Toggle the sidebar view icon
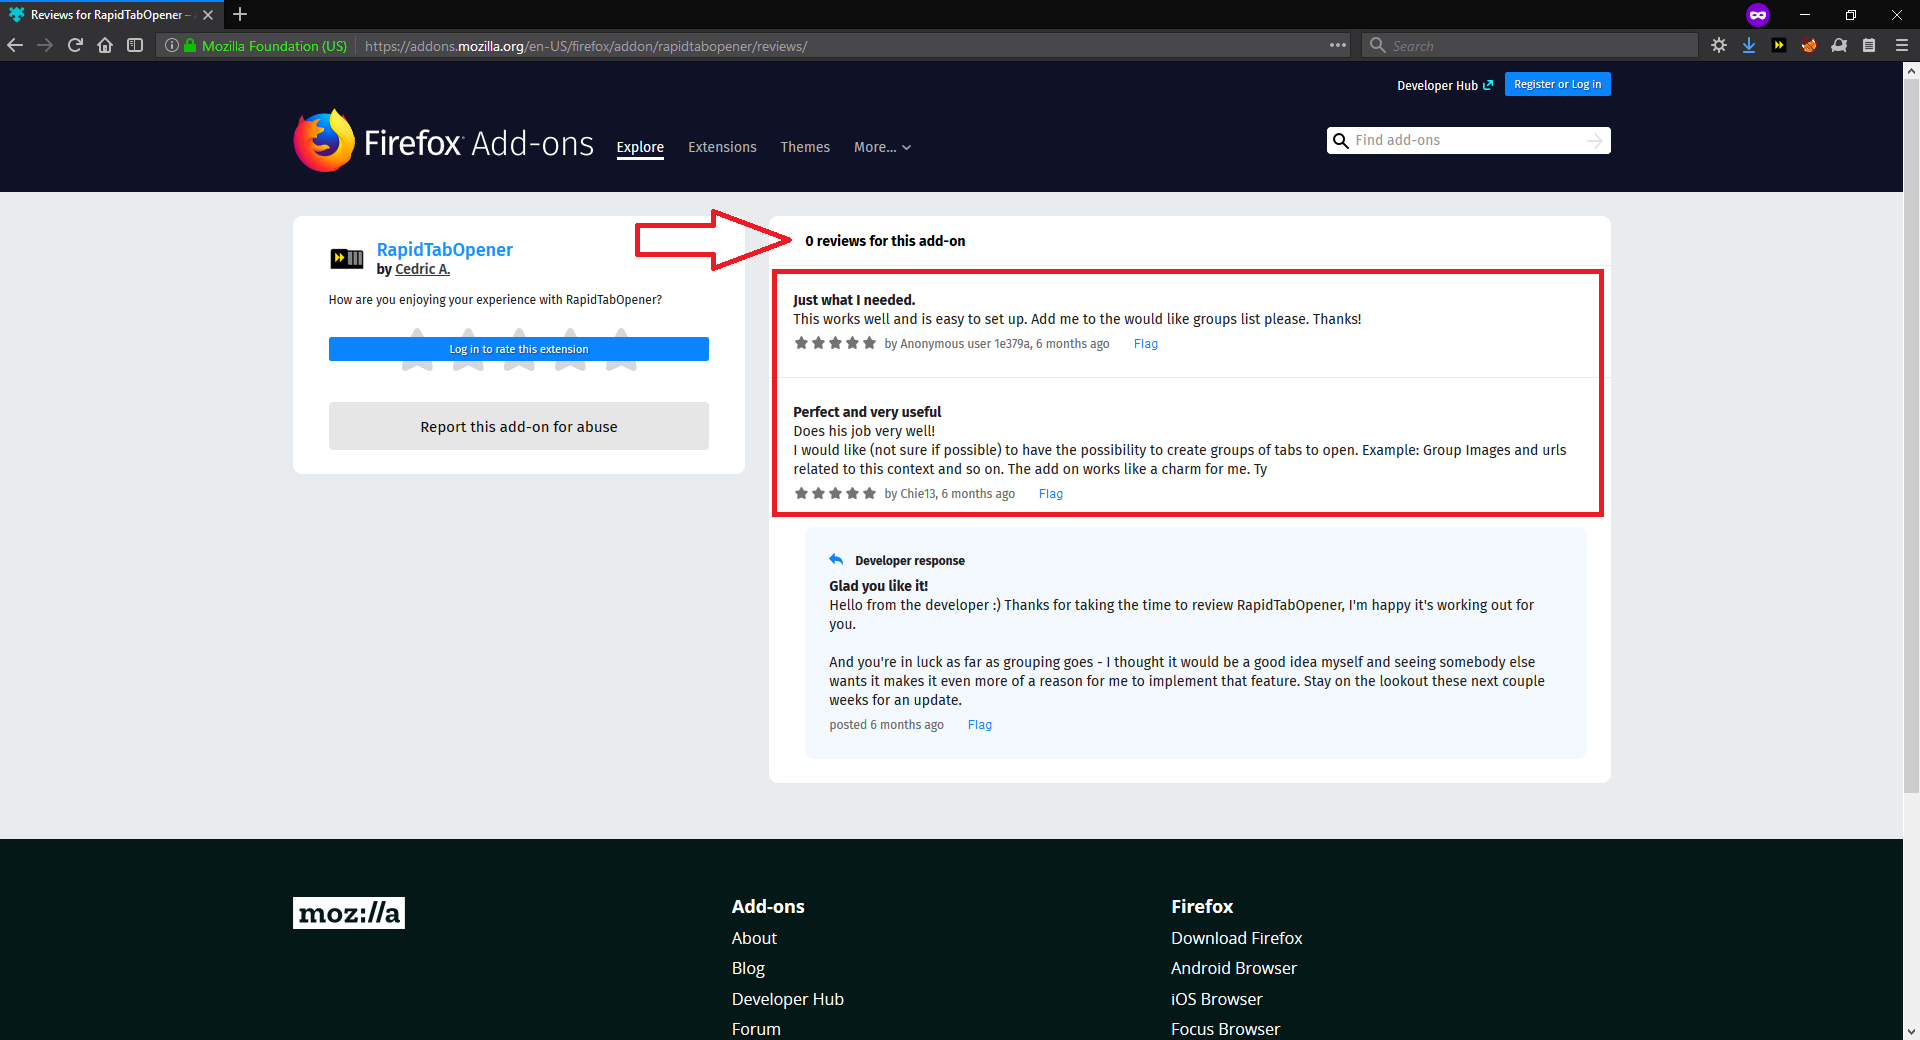 click(135, 45)
